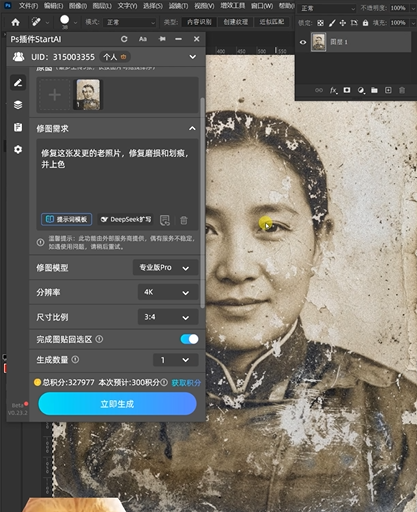The height and width of the screenshot is (512, 417).
Task: Click the 获取积分 link
Action: [186, 383]
